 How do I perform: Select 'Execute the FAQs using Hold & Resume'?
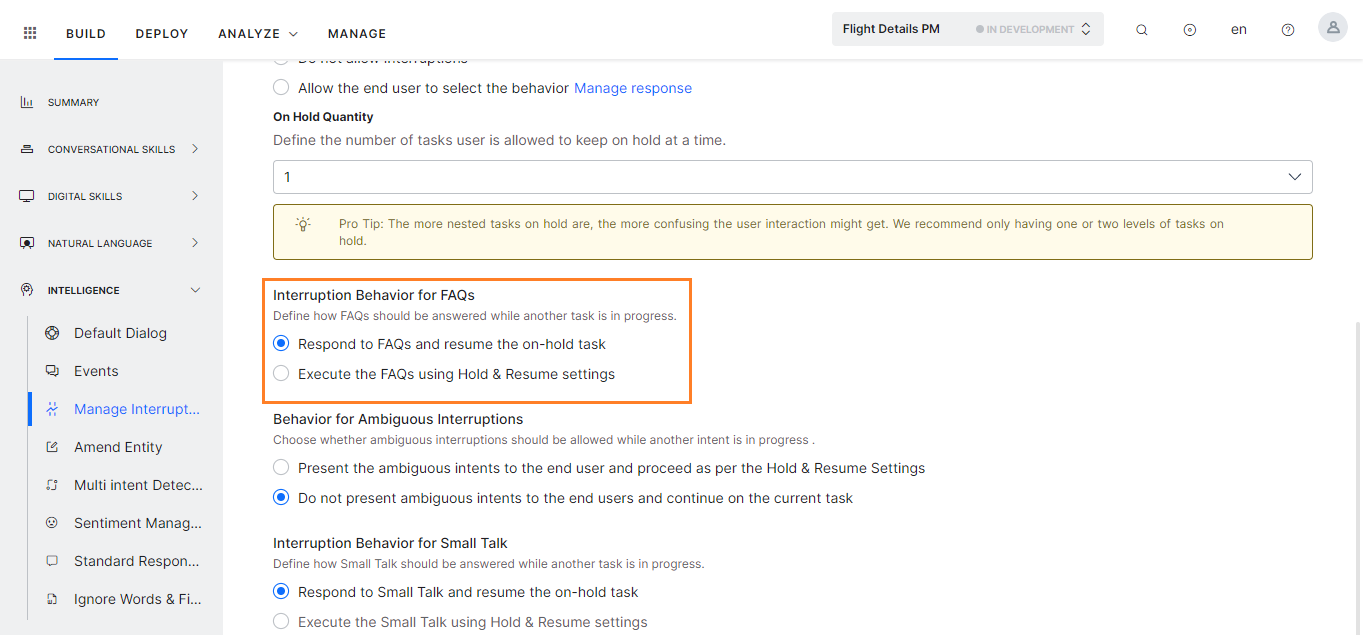coord(281,374)
